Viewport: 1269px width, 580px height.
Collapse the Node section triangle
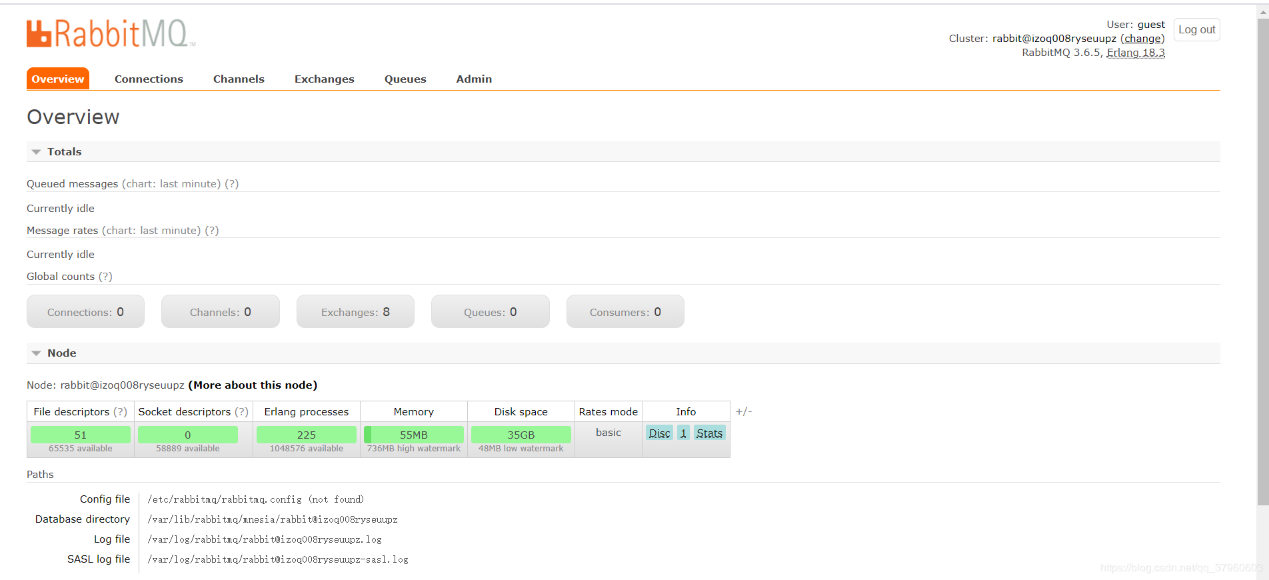point(36,353)
